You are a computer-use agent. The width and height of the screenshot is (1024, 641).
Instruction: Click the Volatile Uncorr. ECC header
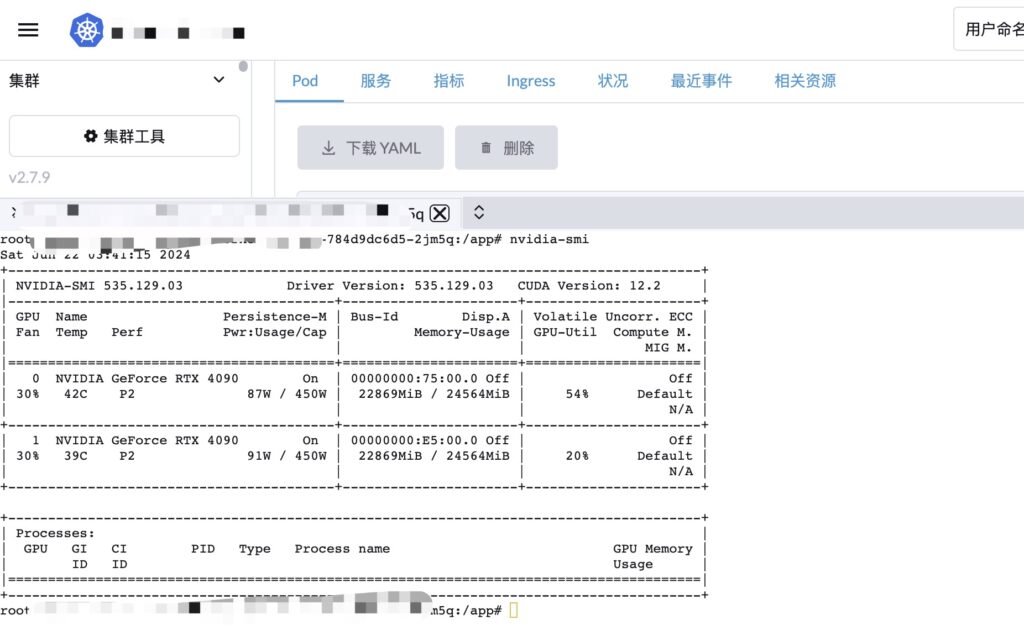[x=613, y=317]
